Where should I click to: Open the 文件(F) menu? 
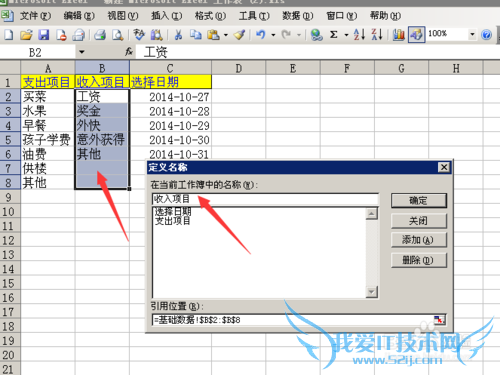click(x=35, y=16)
